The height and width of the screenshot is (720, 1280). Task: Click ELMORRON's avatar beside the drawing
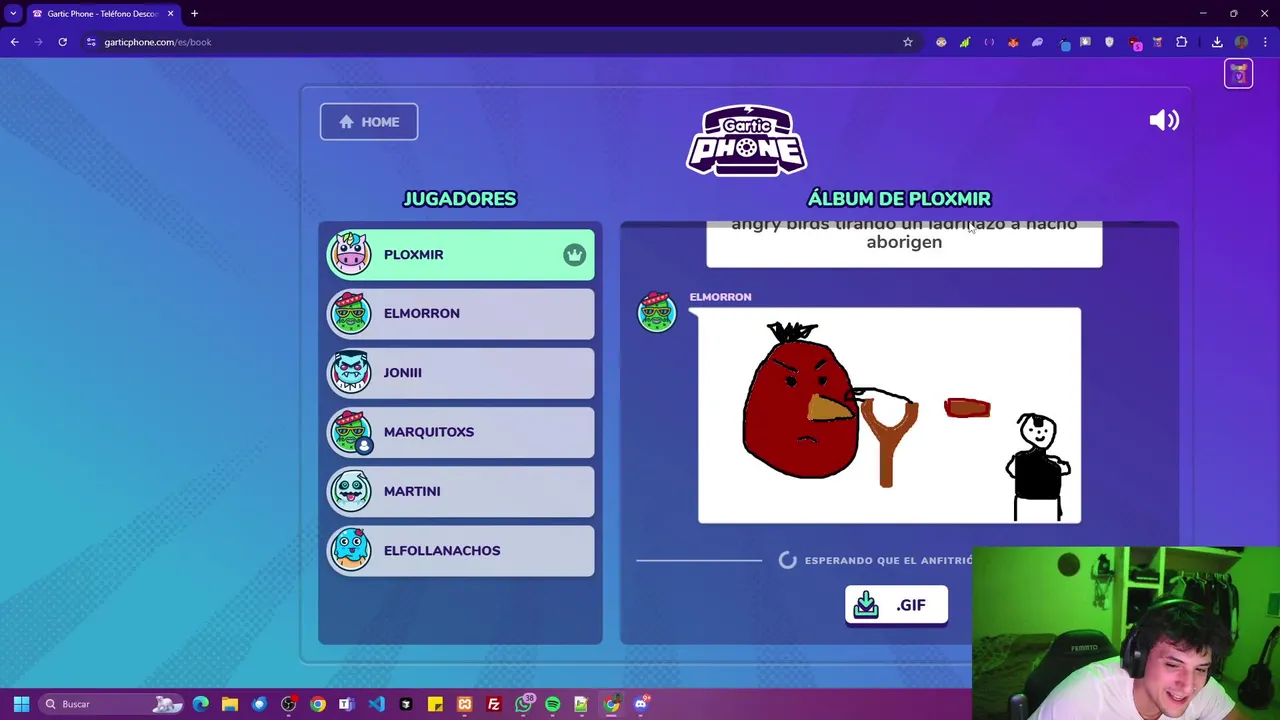[x=657, y=311]
